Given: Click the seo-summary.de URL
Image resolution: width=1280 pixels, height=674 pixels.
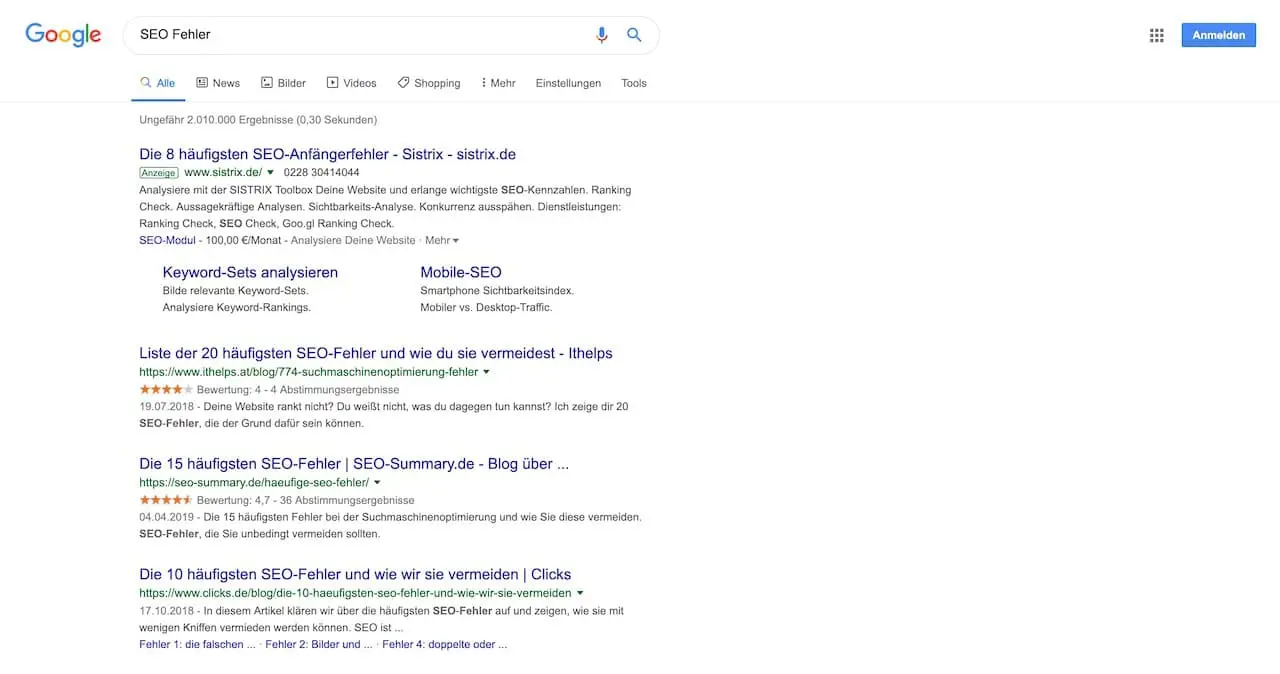Looking at the screenshot, I should (x=254, y=482).
